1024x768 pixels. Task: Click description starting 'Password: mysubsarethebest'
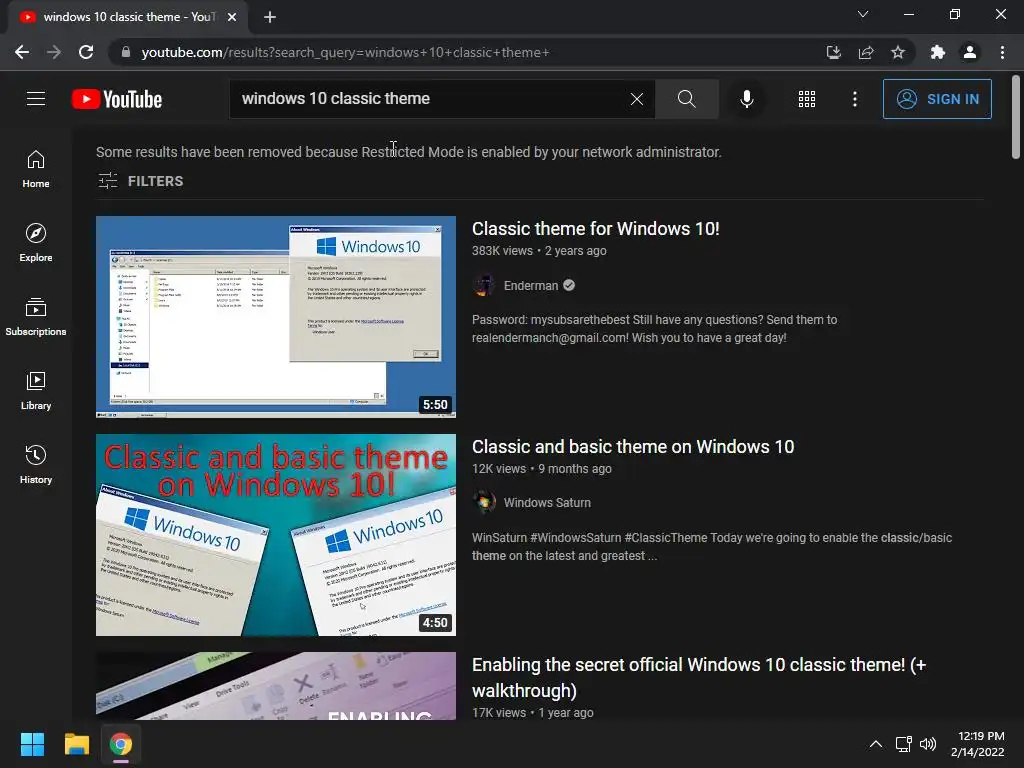coord(654,328)
